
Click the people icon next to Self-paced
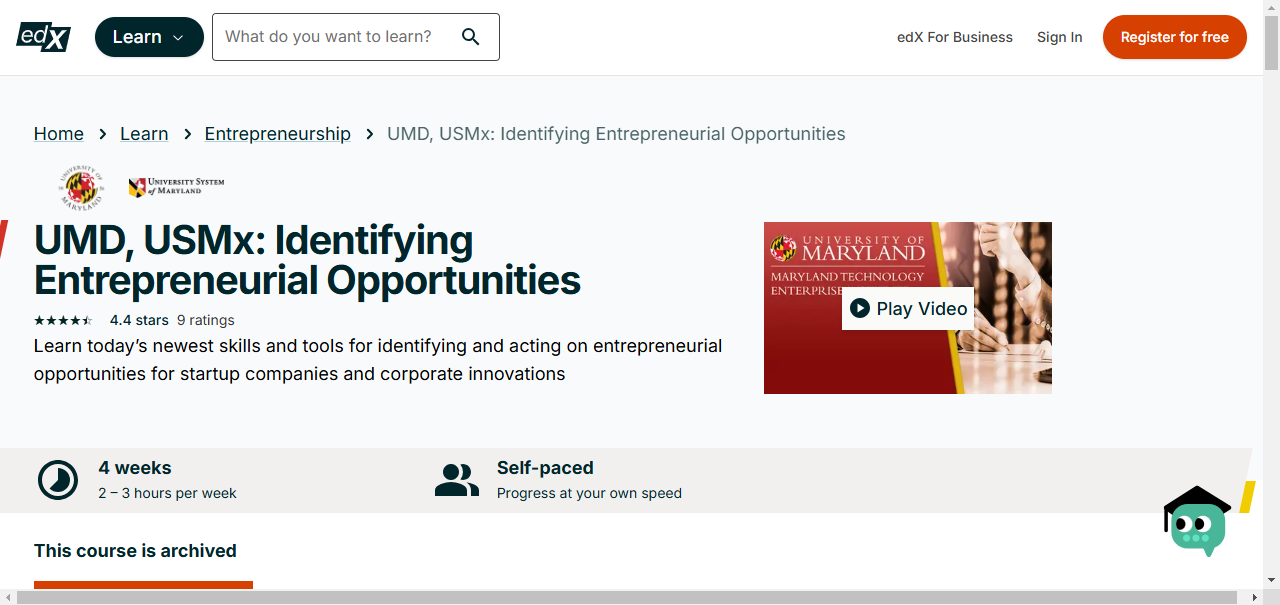(457, 479)
